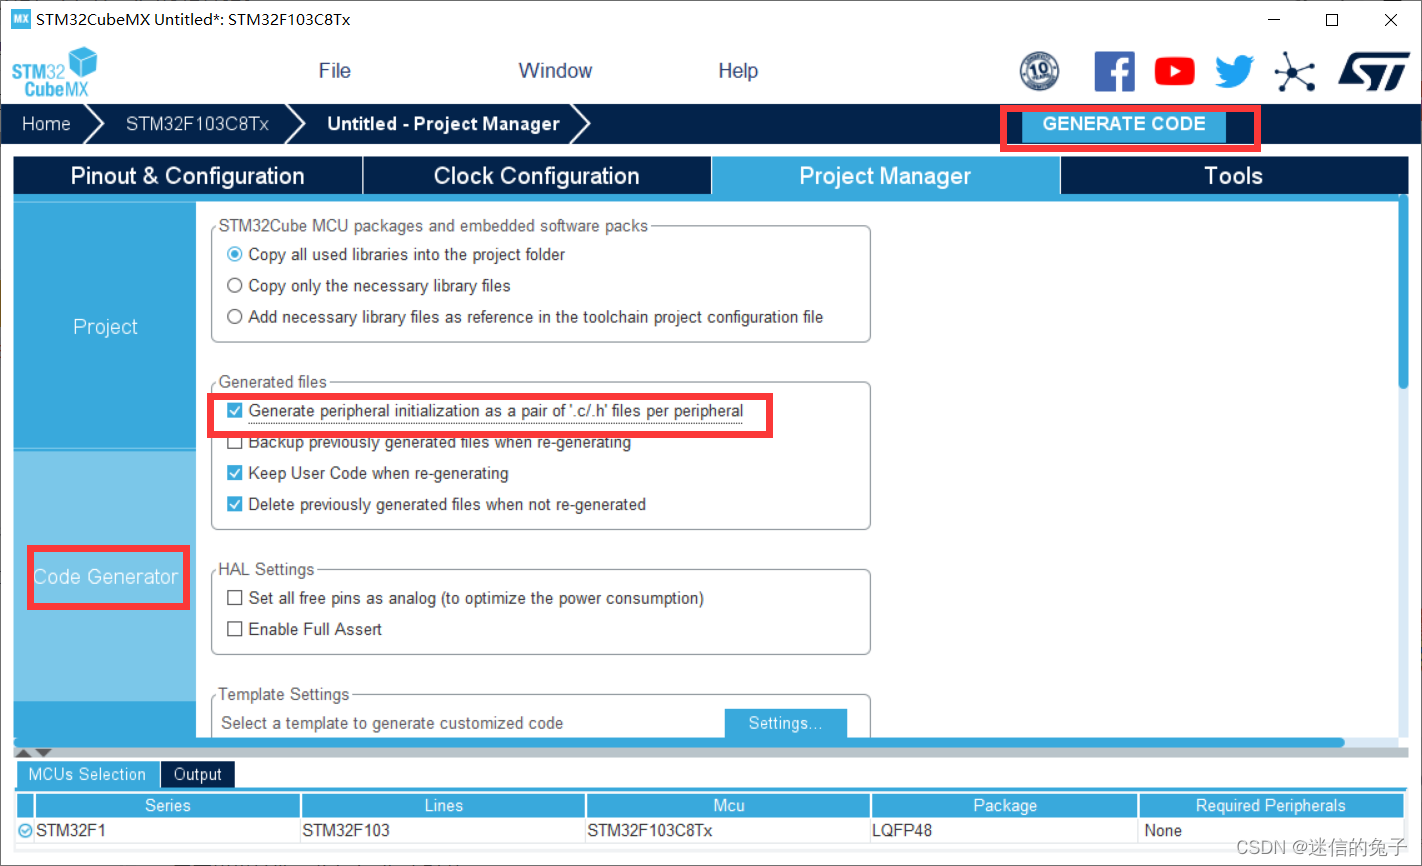Image resolution: width=1422 pixels, height=866 pixels.
Task: Sort by Series column header
Action: pos(168,805)
